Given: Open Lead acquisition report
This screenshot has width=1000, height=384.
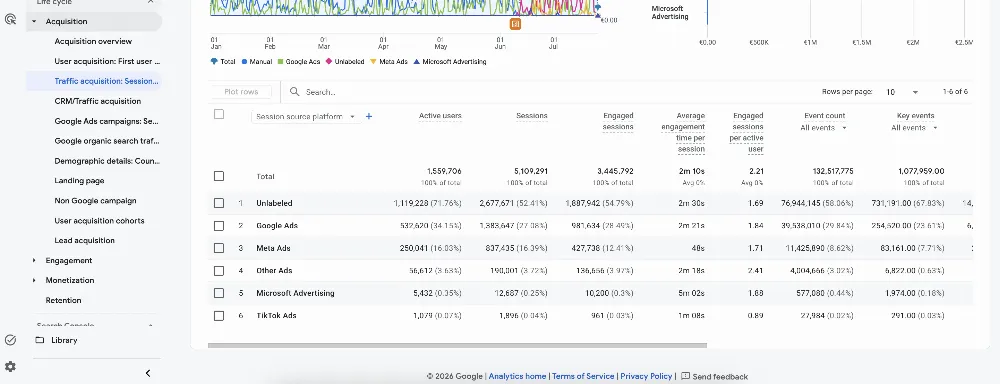Looking at the screenshot, I should point(84,240).
